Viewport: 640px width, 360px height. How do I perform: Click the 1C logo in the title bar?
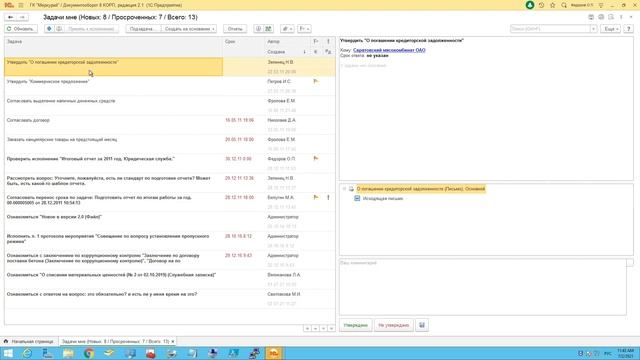click(9, 5)
